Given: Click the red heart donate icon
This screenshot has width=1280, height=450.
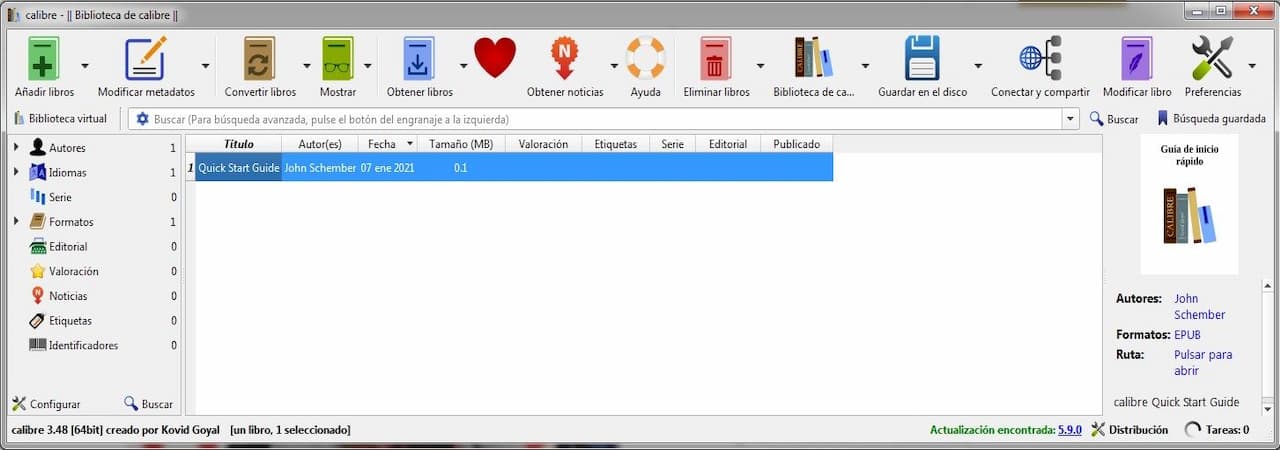Looking at the screenshot, I should tap(495, 58).
